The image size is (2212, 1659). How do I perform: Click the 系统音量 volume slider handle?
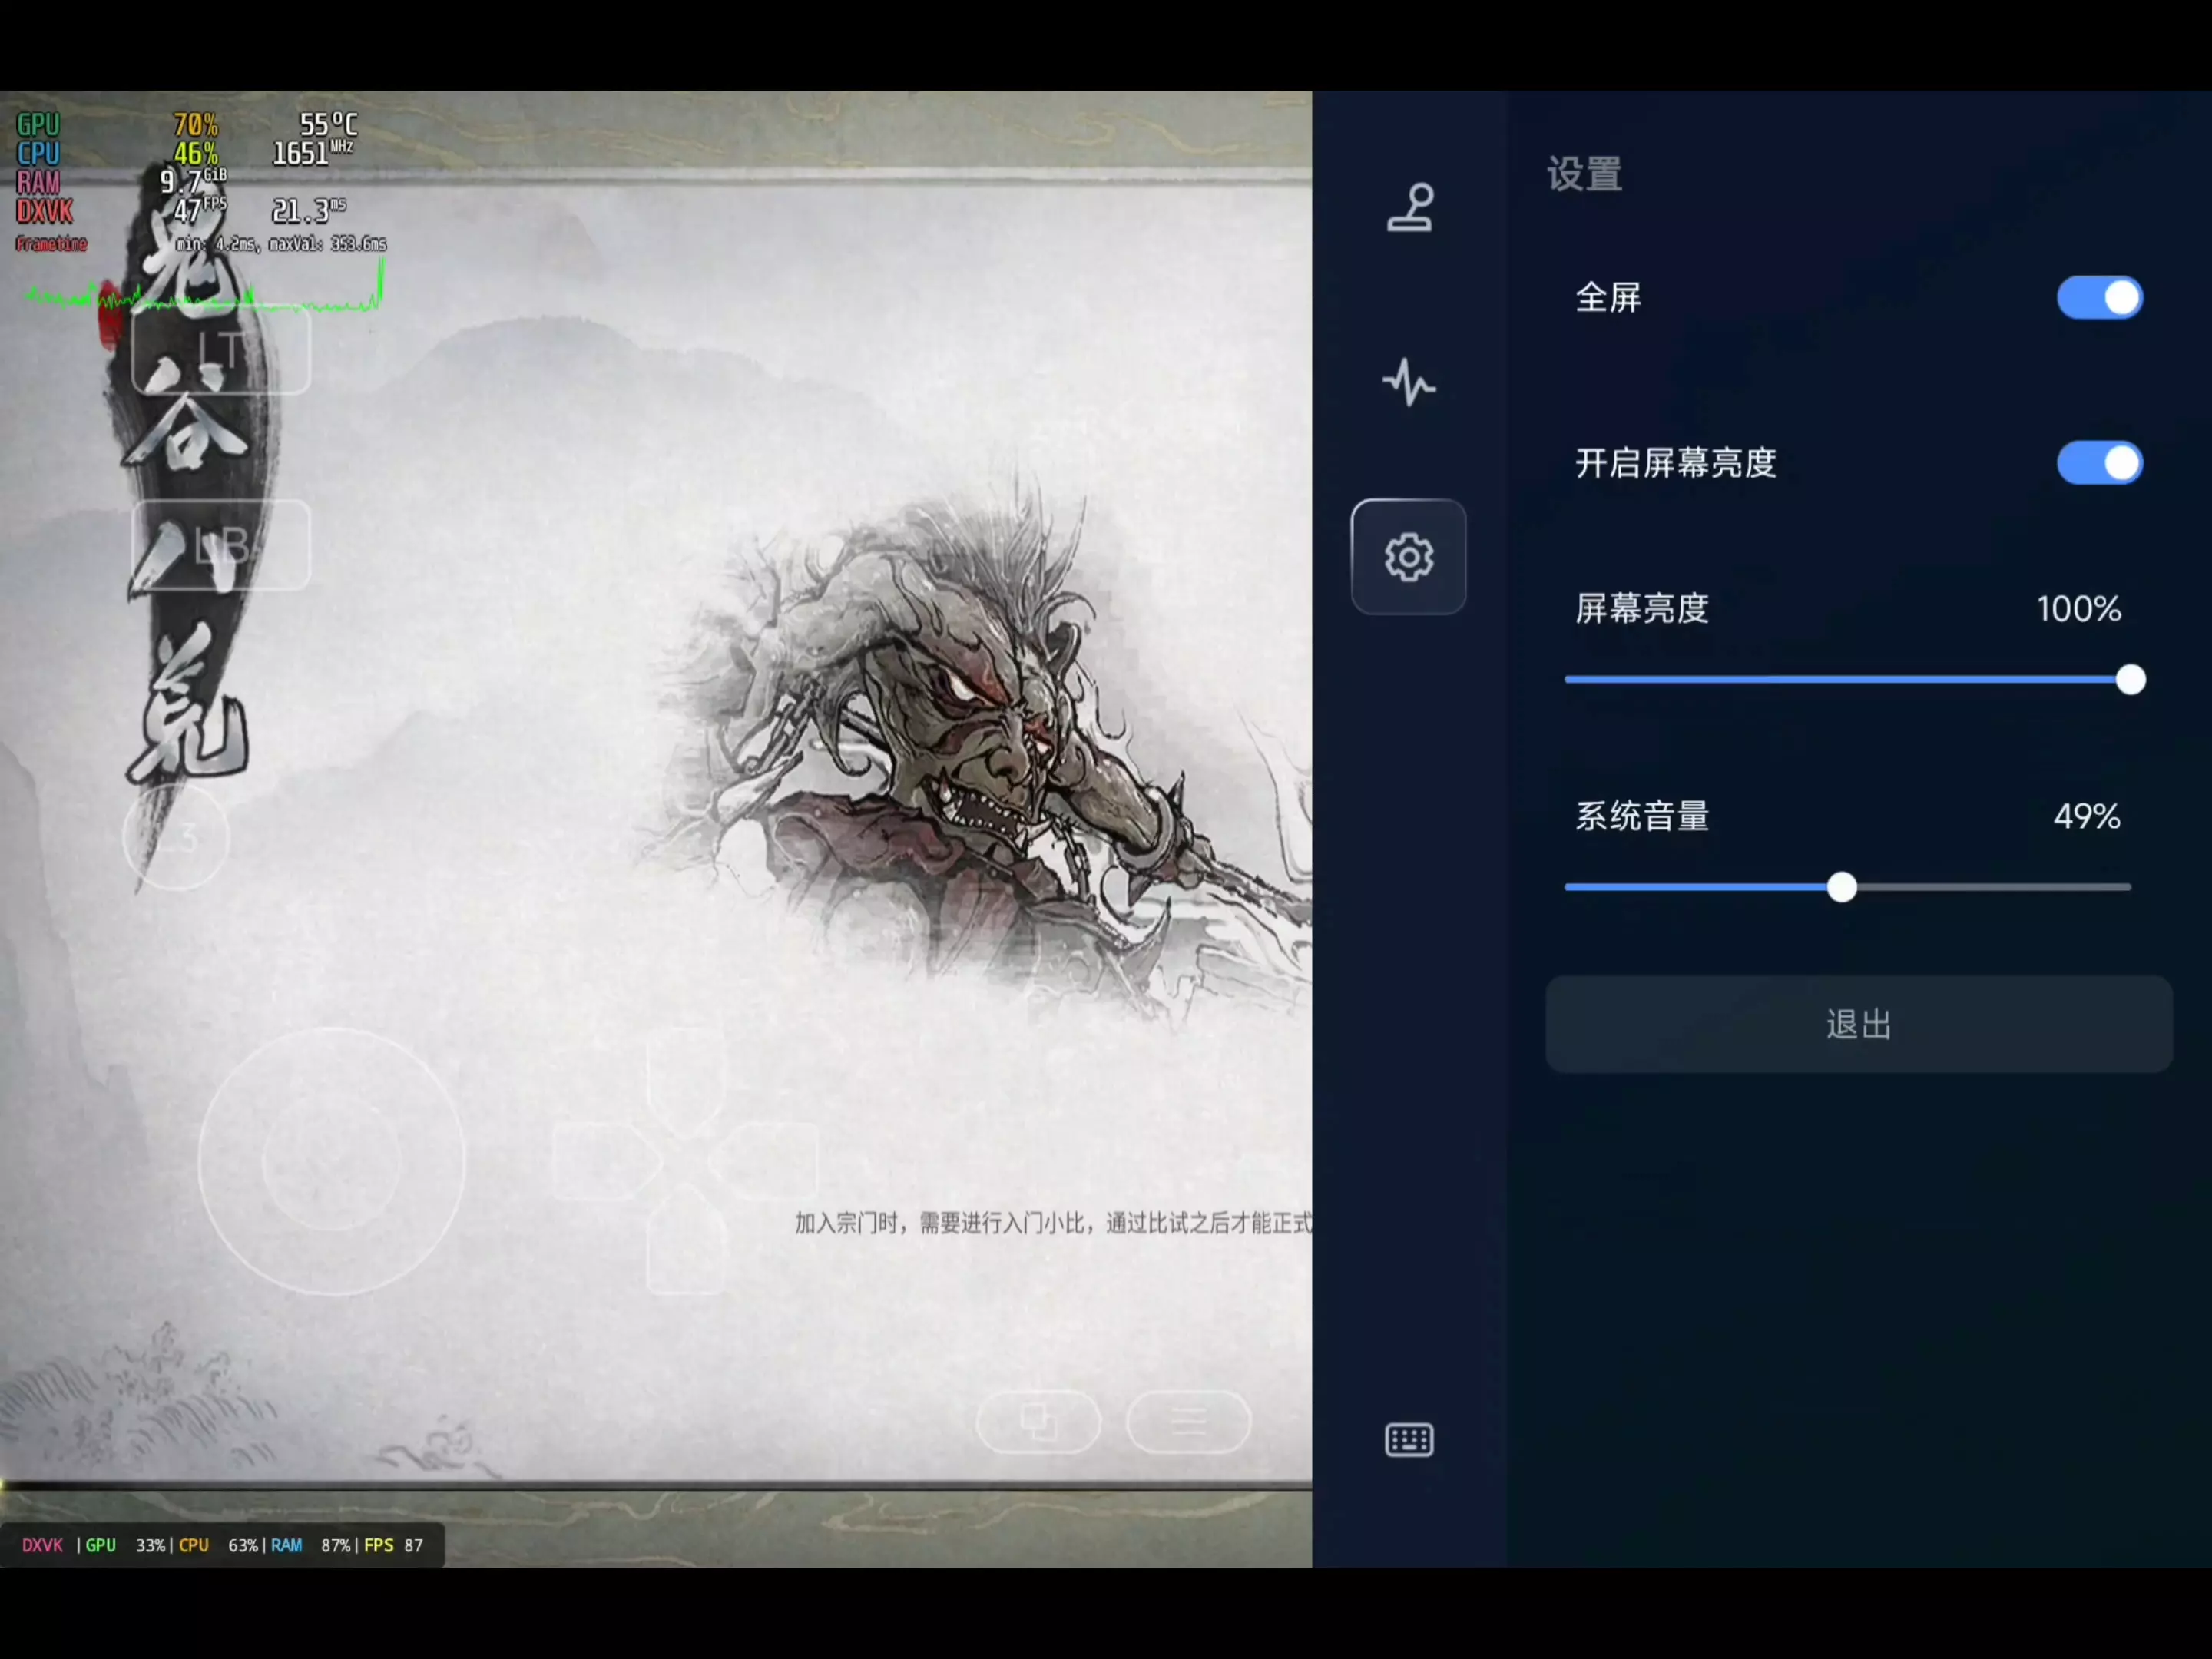pos(1842,887)
